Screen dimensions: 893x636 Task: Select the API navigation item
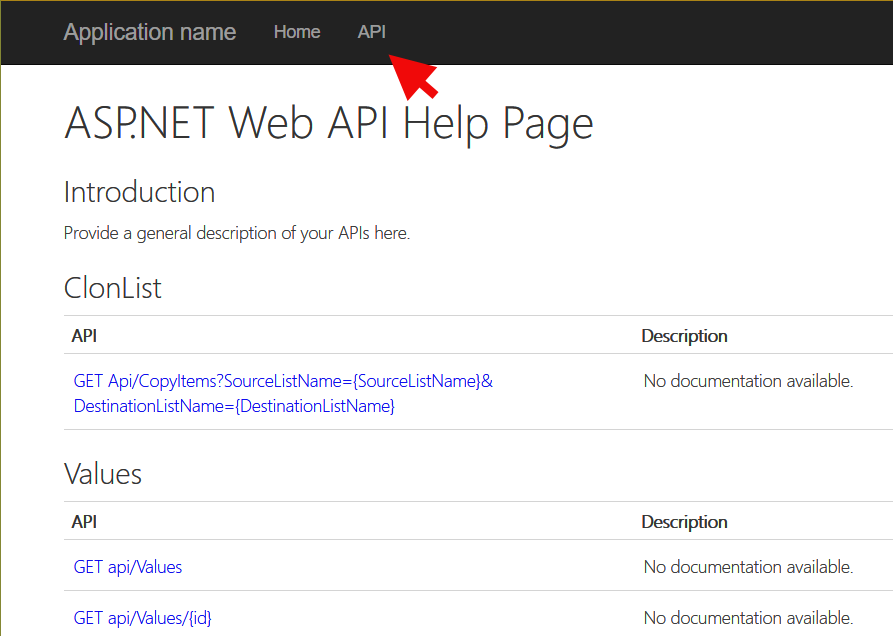371,32
